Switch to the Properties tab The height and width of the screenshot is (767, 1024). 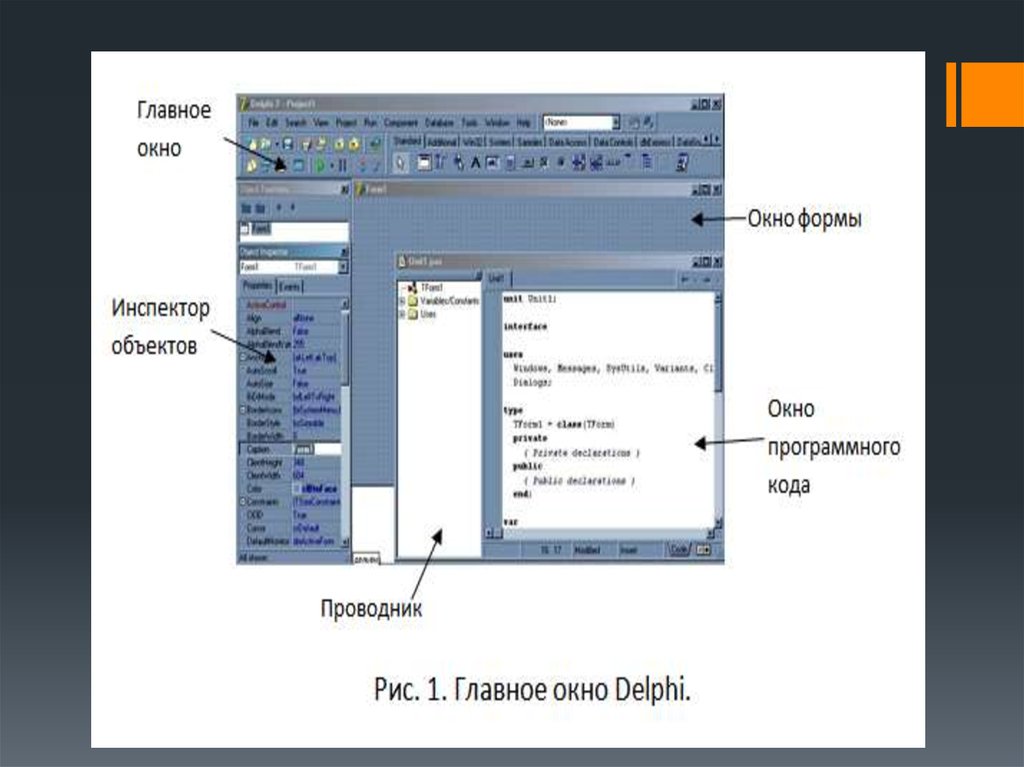pos(257,286)
